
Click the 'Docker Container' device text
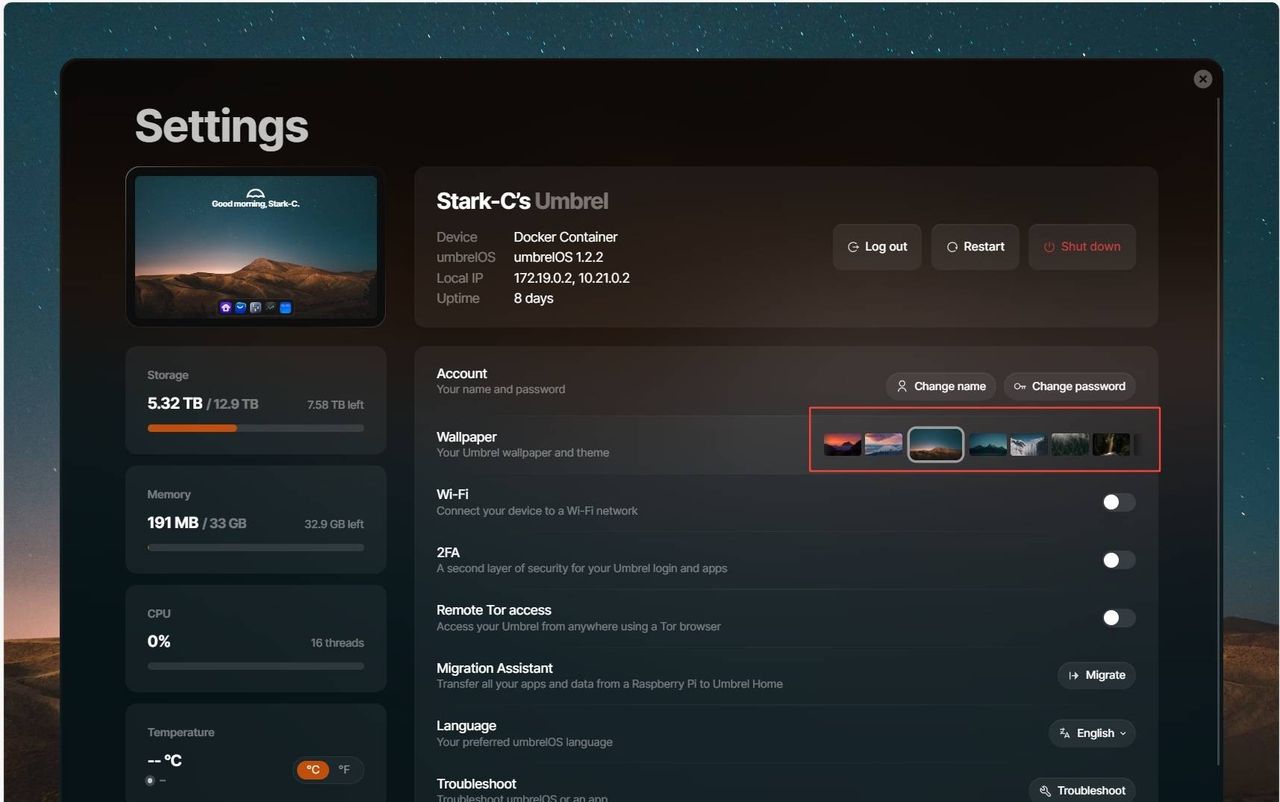[566, 237]
